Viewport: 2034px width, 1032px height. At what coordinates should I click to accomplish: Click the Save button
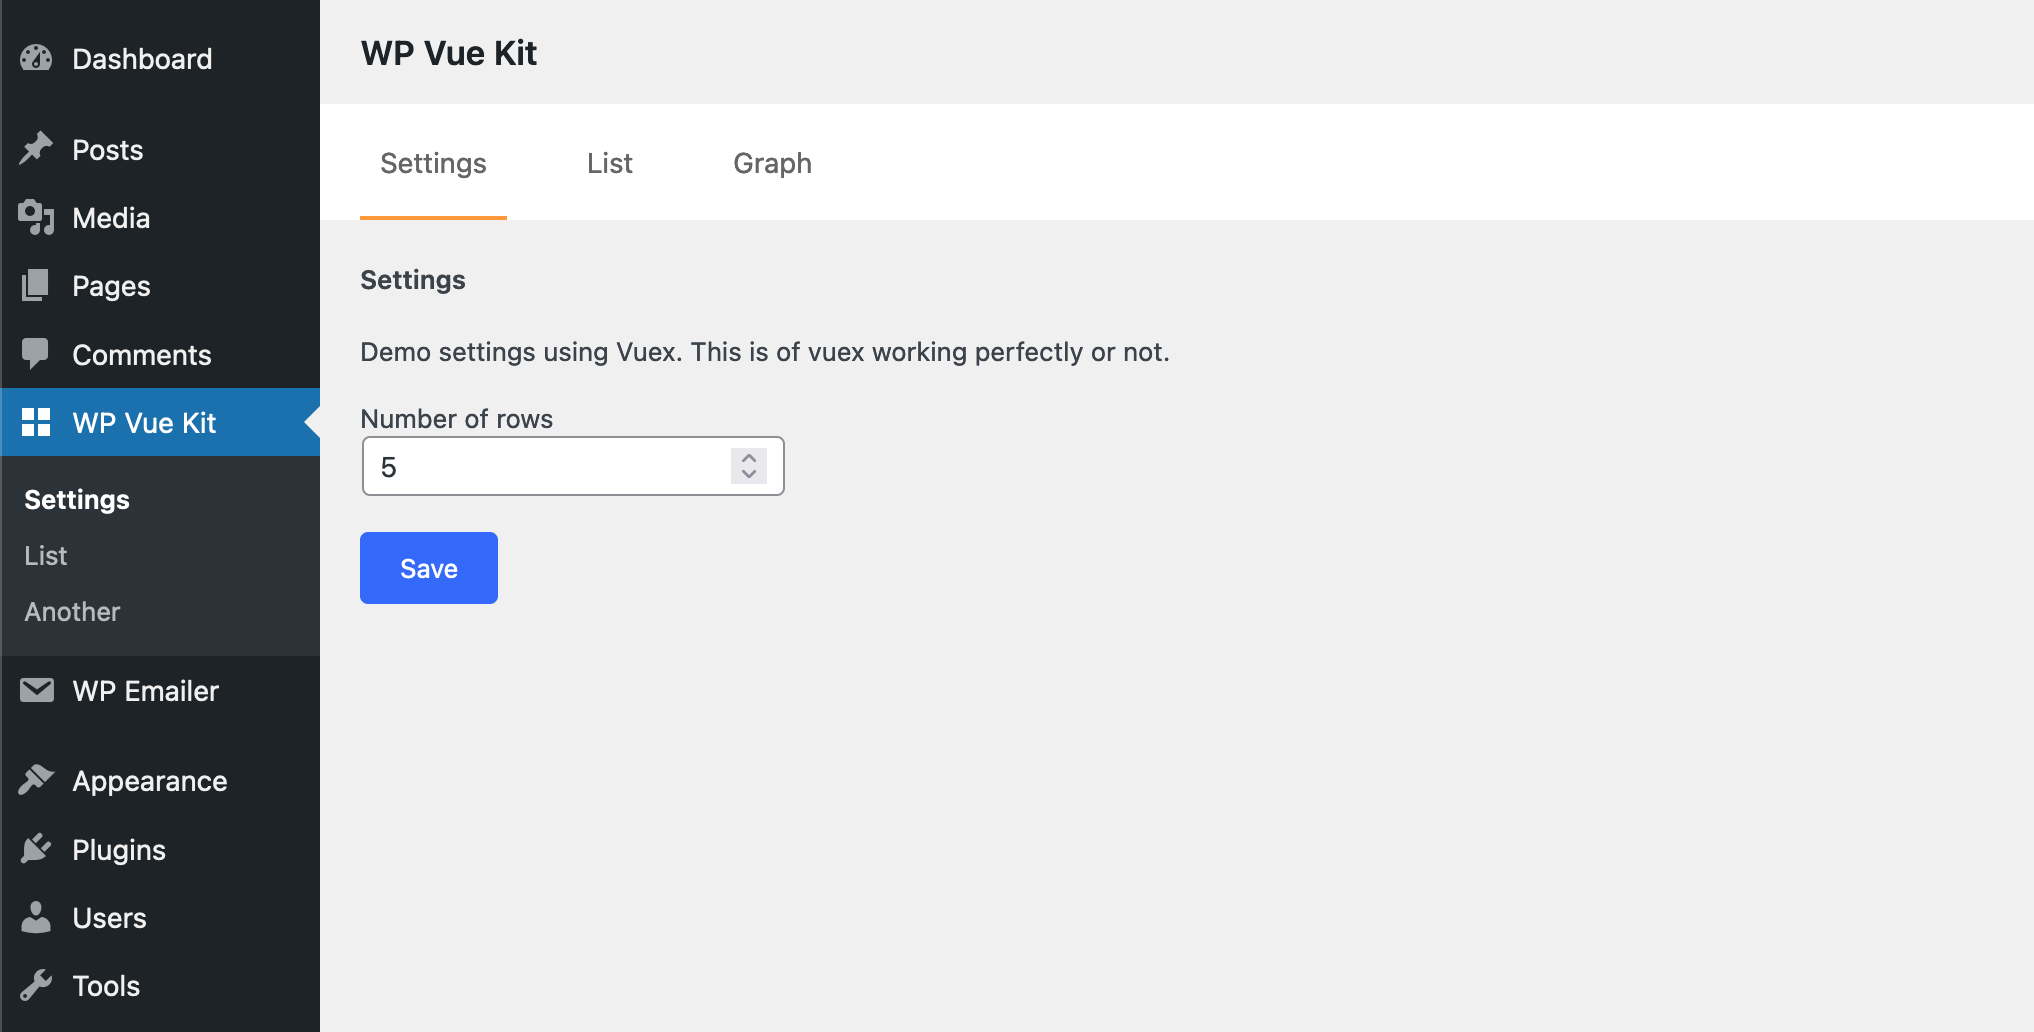coord(429,568)
